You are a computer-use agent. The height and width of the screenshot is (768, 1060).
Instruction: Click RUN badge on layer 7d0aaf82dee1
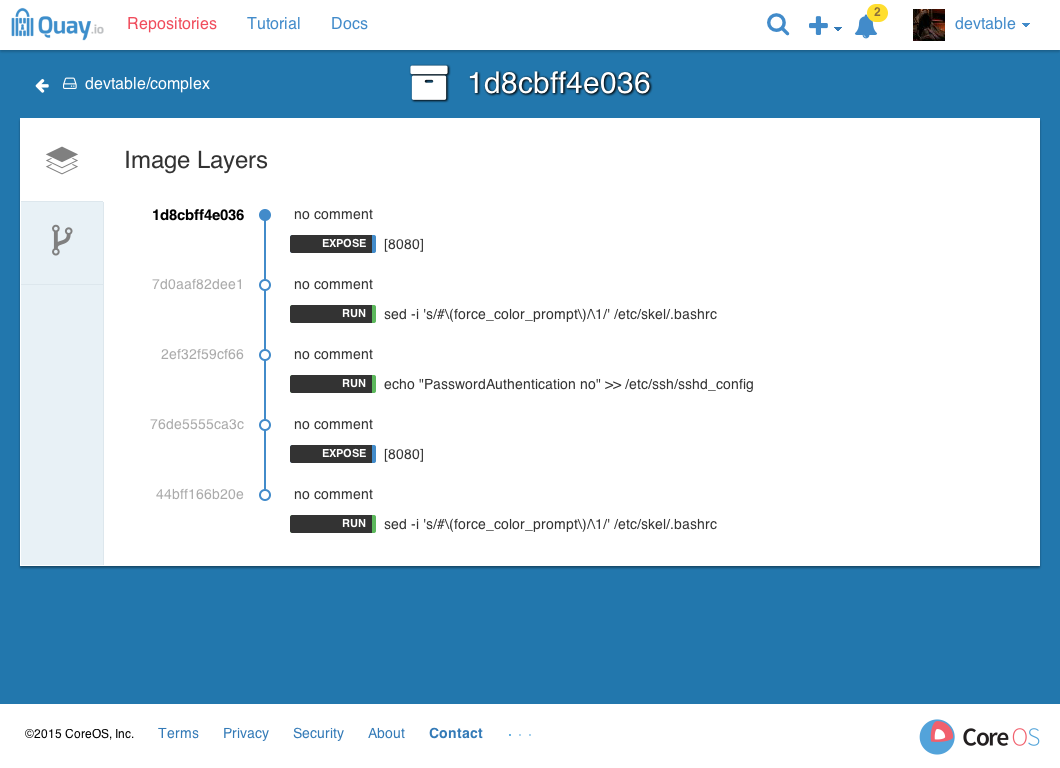tap(333, 314)
